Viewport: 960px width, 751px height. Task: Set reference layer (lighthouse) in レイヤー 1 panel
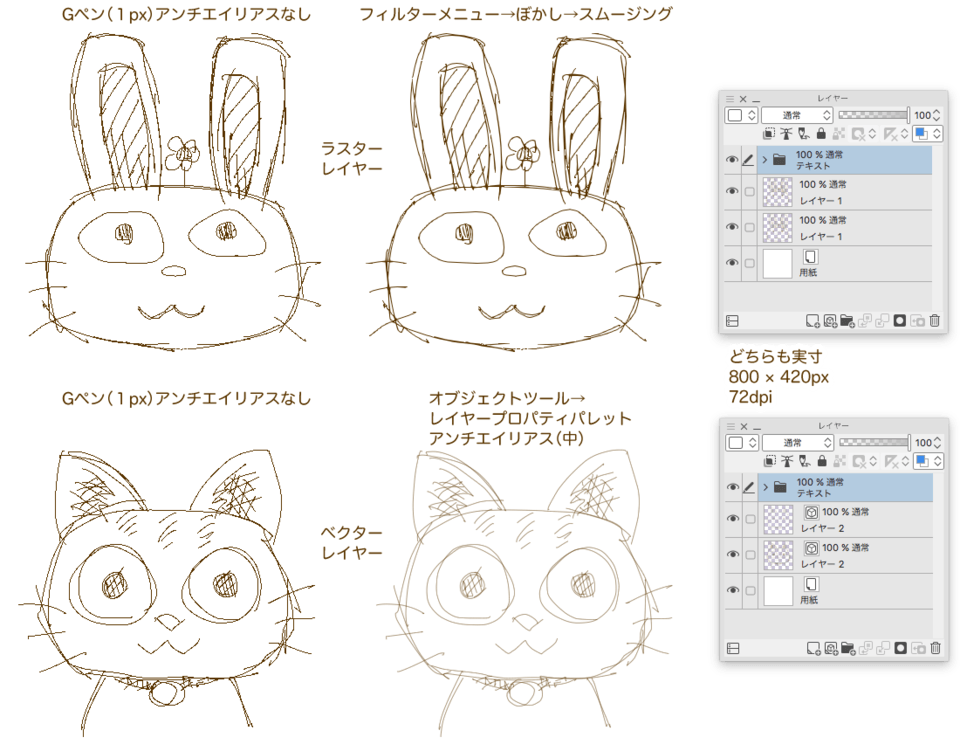click(x=787, y=133)
